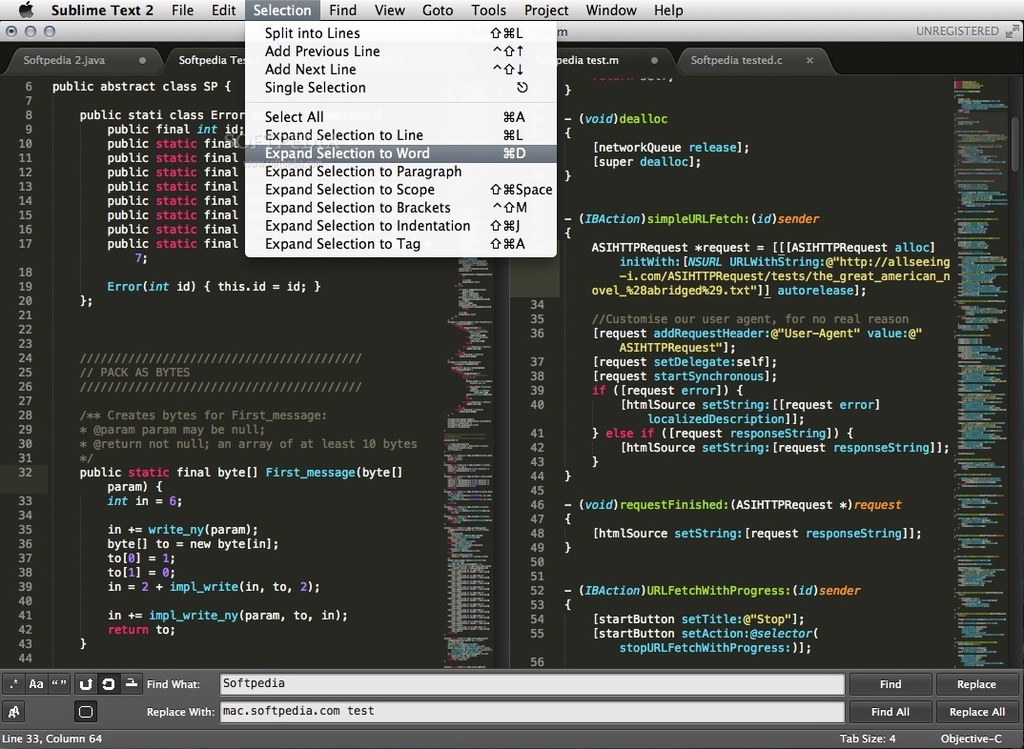Choose Expand Selection to Tag

pos(400,244)
